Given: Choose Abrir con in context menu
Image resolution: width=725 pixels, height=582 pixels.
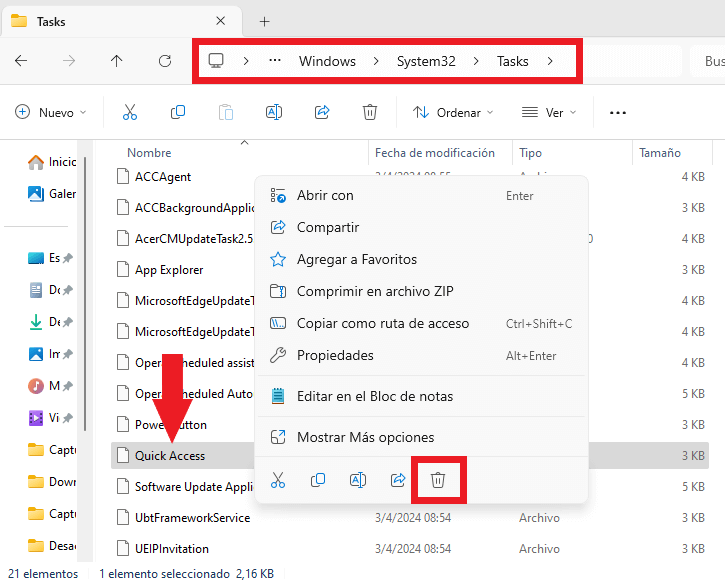Looking at the screenshot, I should point(421,196).
